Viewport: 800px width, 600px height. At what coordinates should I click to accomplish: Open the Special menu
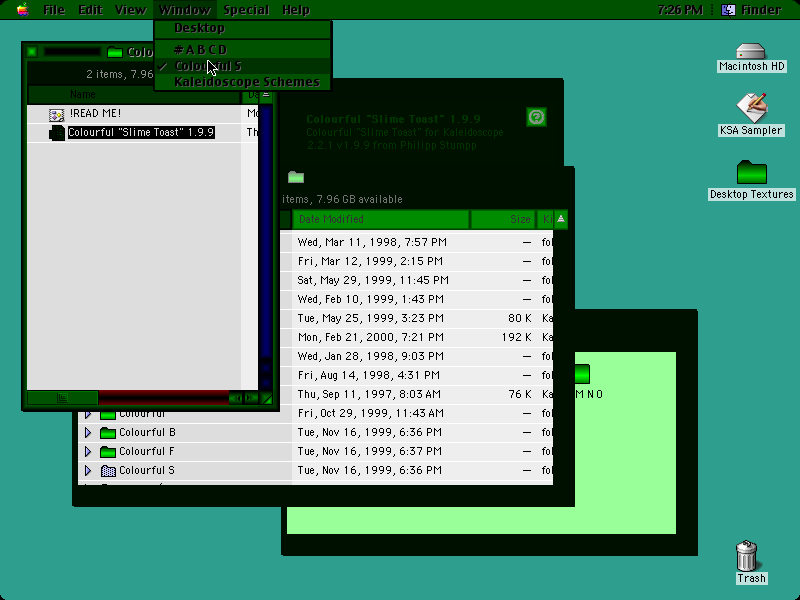[246, 10]
